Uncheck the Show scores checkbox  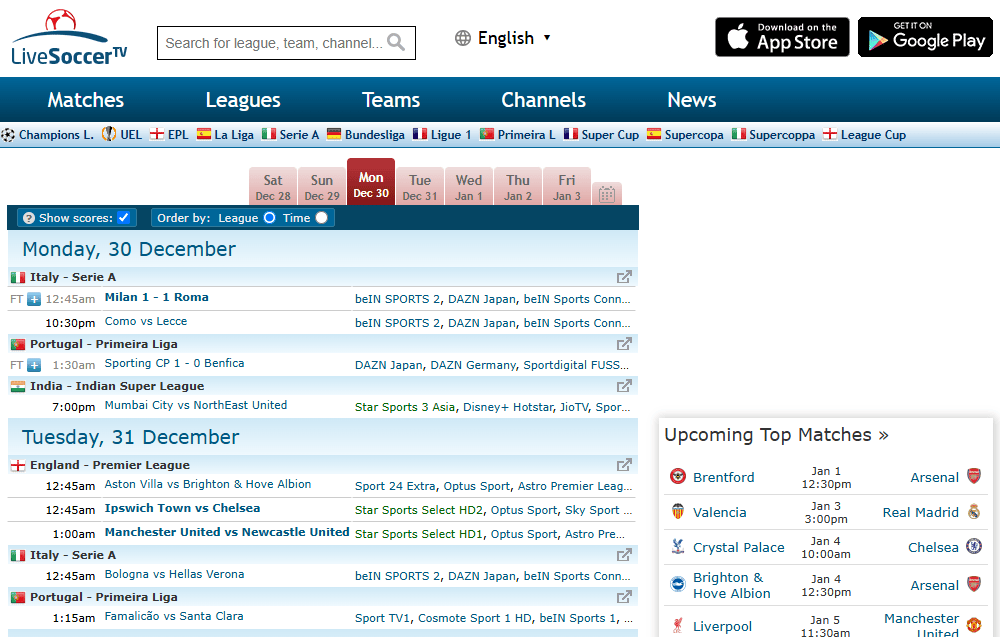124,218
